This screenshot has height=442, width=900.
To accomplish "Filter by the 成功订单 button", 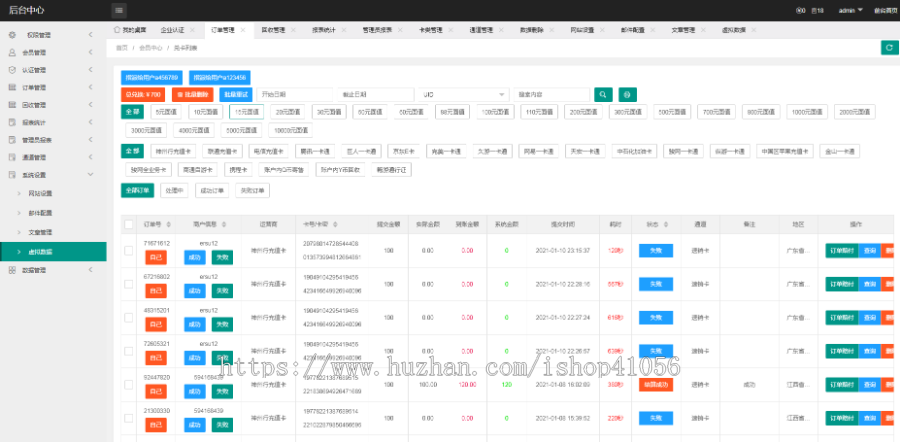I will 211,189.
